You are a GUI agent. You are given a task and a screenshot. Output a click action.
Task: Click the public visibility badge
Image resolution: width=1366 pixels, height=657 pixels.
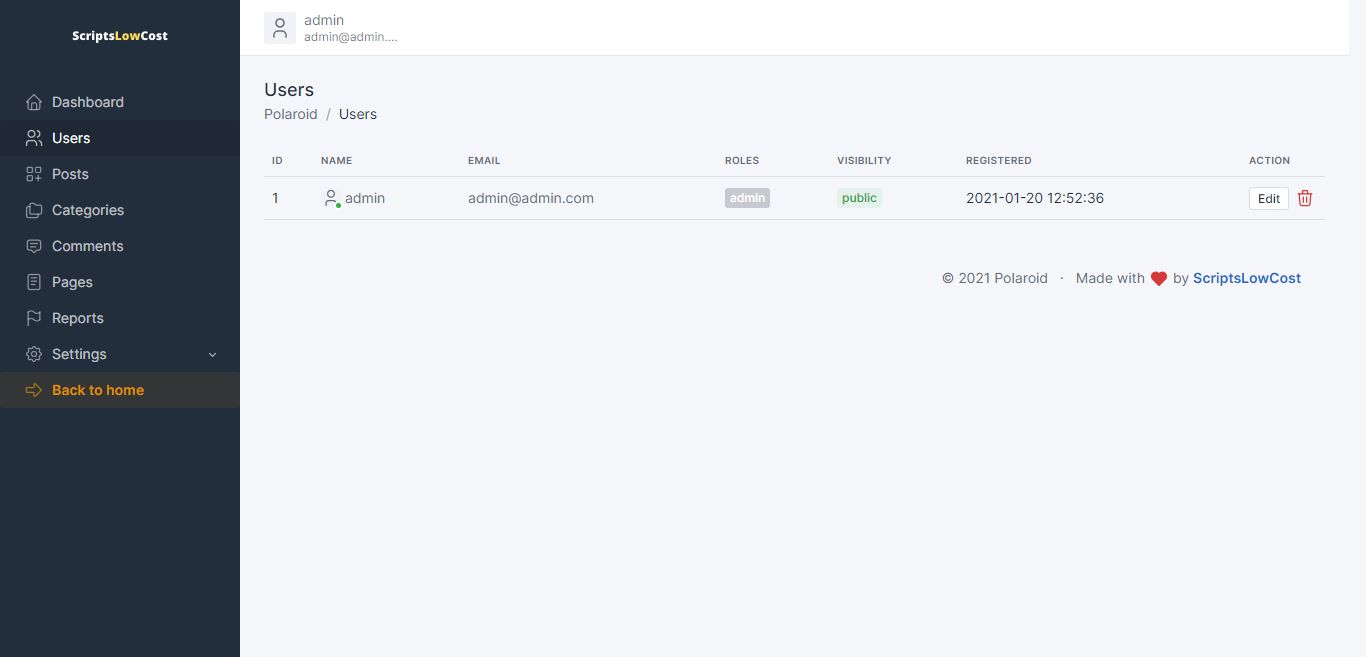pos(859,198)
